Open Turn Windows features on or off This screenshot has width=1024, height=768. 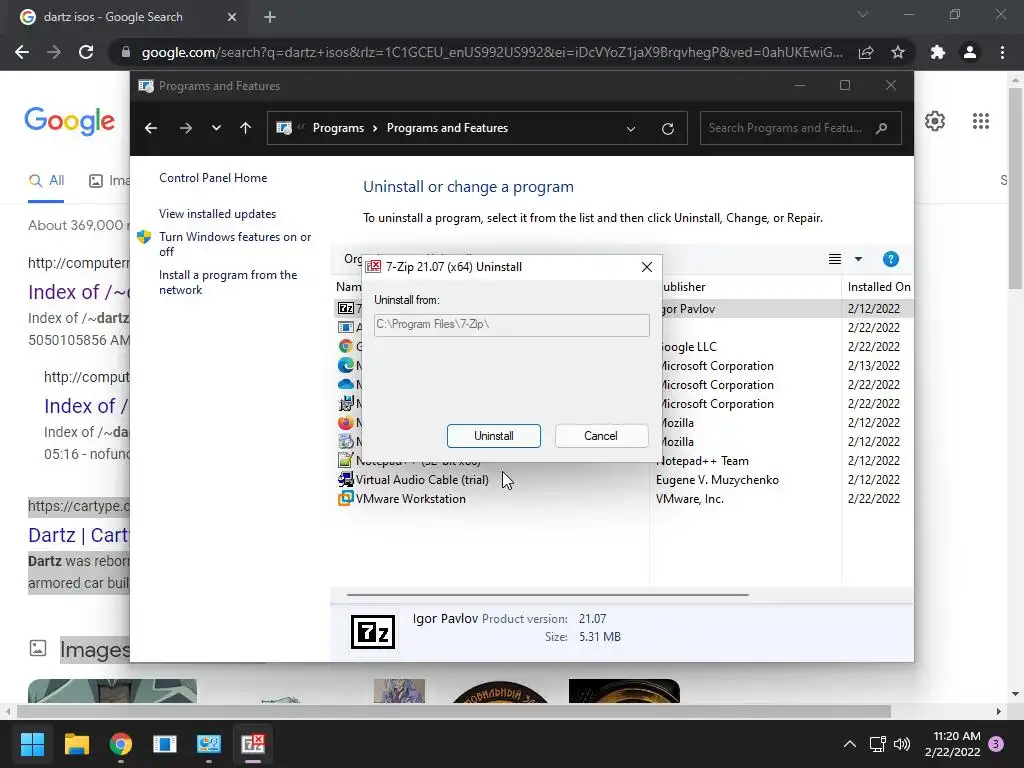(235, 244)
